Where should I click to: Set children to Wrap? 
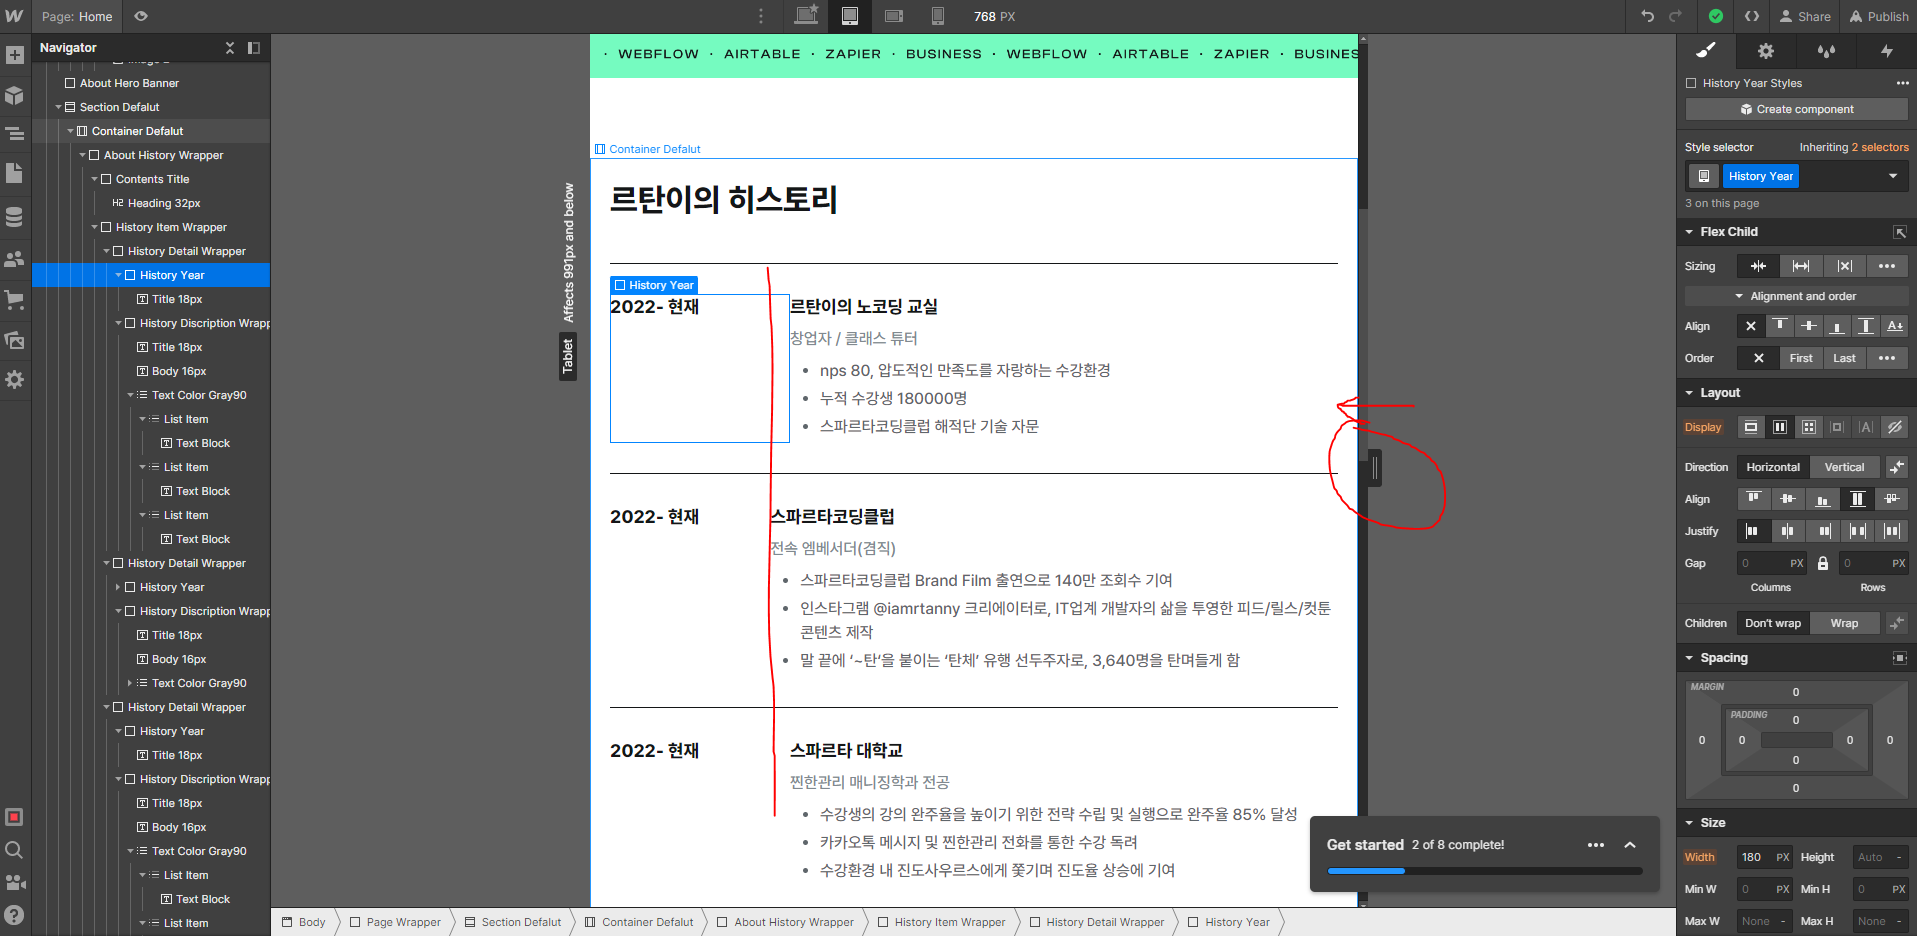tap(1845, 623)
